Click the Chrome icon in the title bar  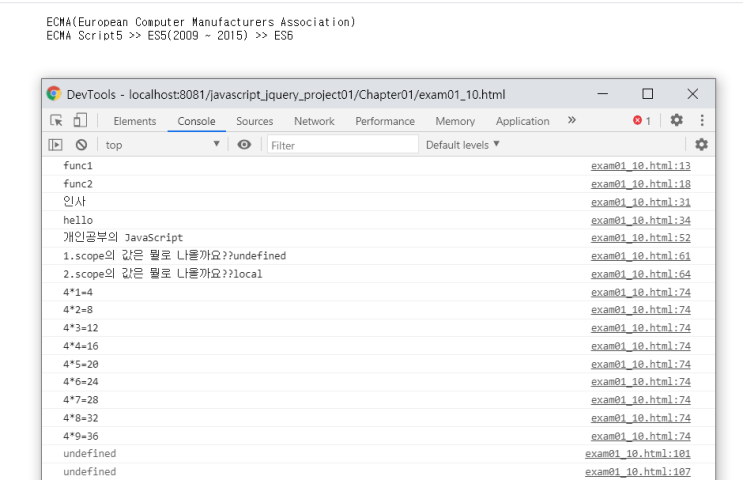(x=54, y=94)
